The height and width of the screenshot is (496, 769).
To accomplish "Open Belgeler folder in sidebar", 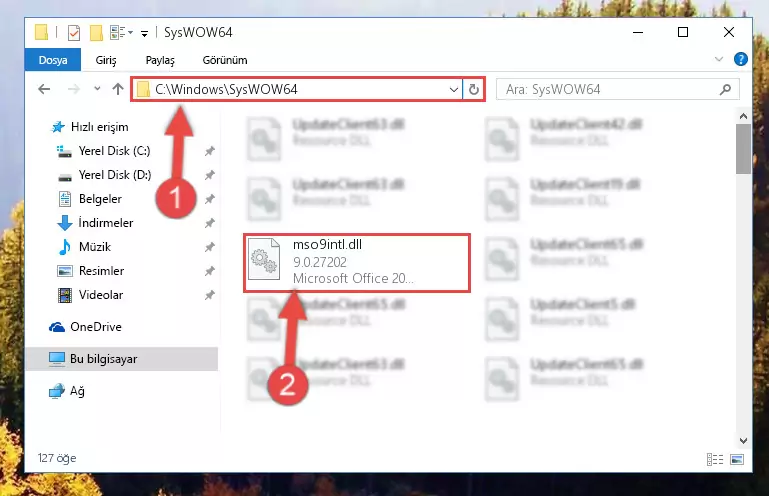I will pos(100,199).
